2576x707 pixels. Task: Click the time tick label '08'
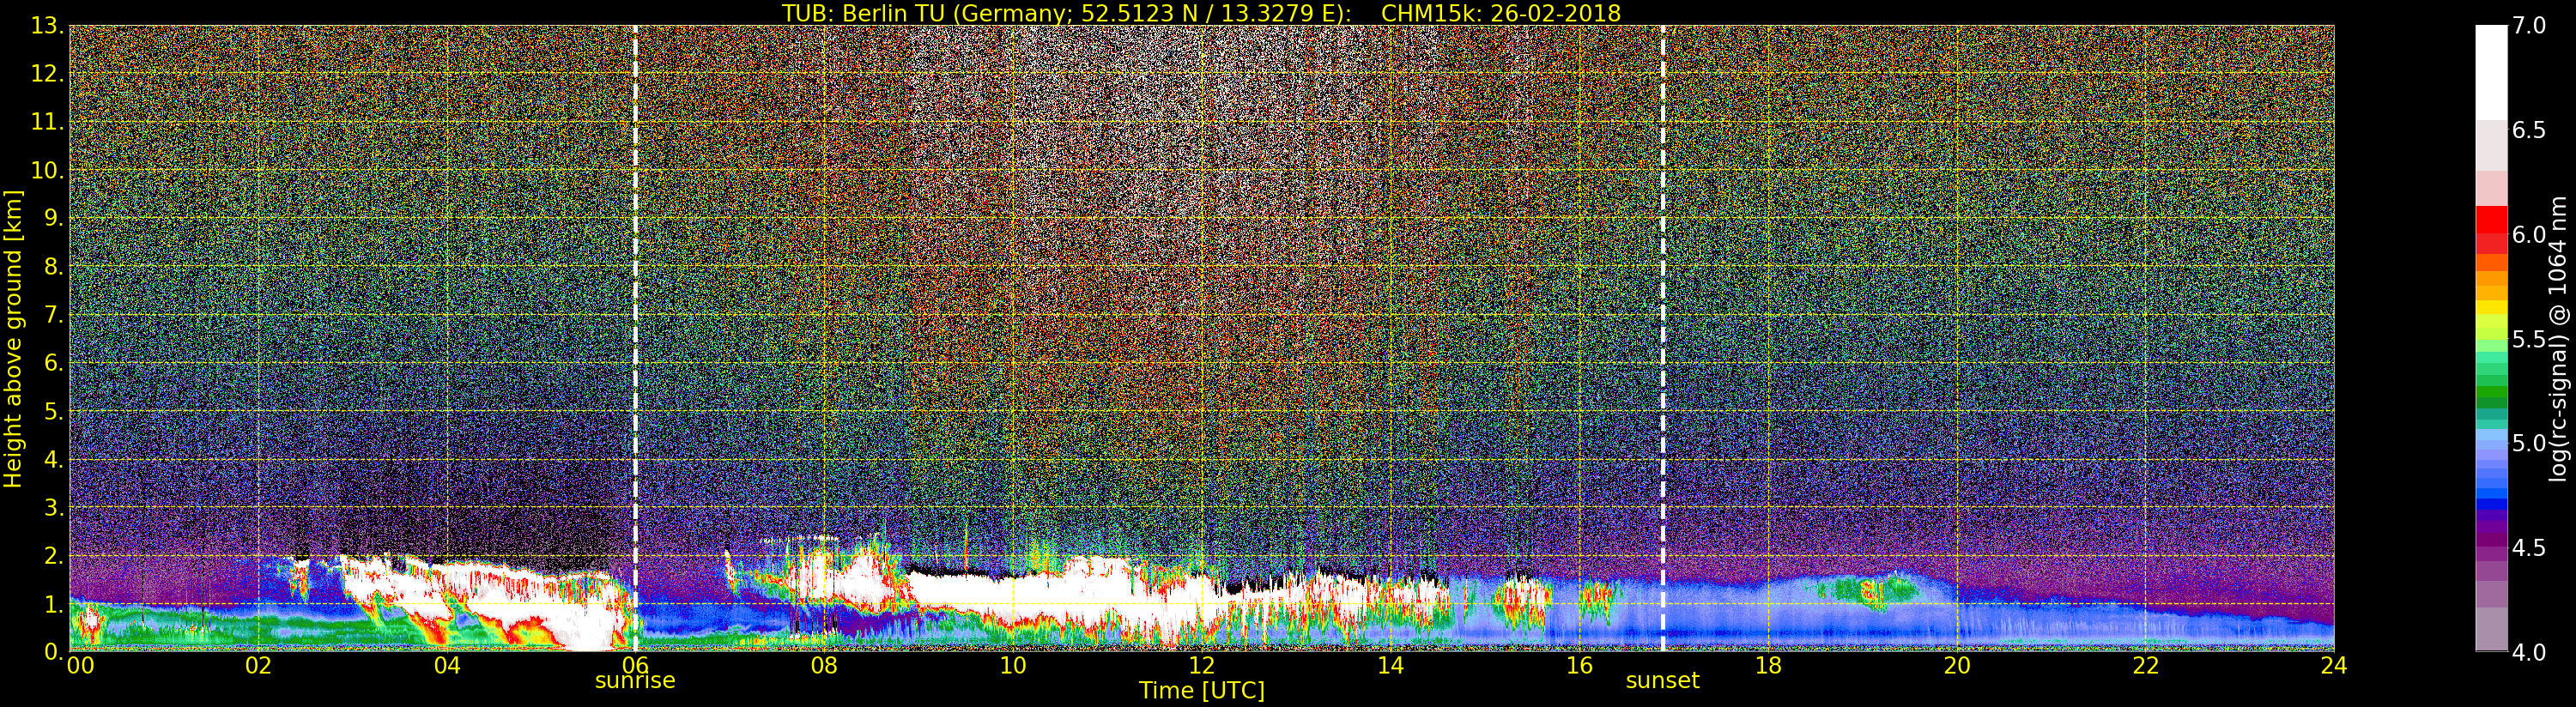824,666
